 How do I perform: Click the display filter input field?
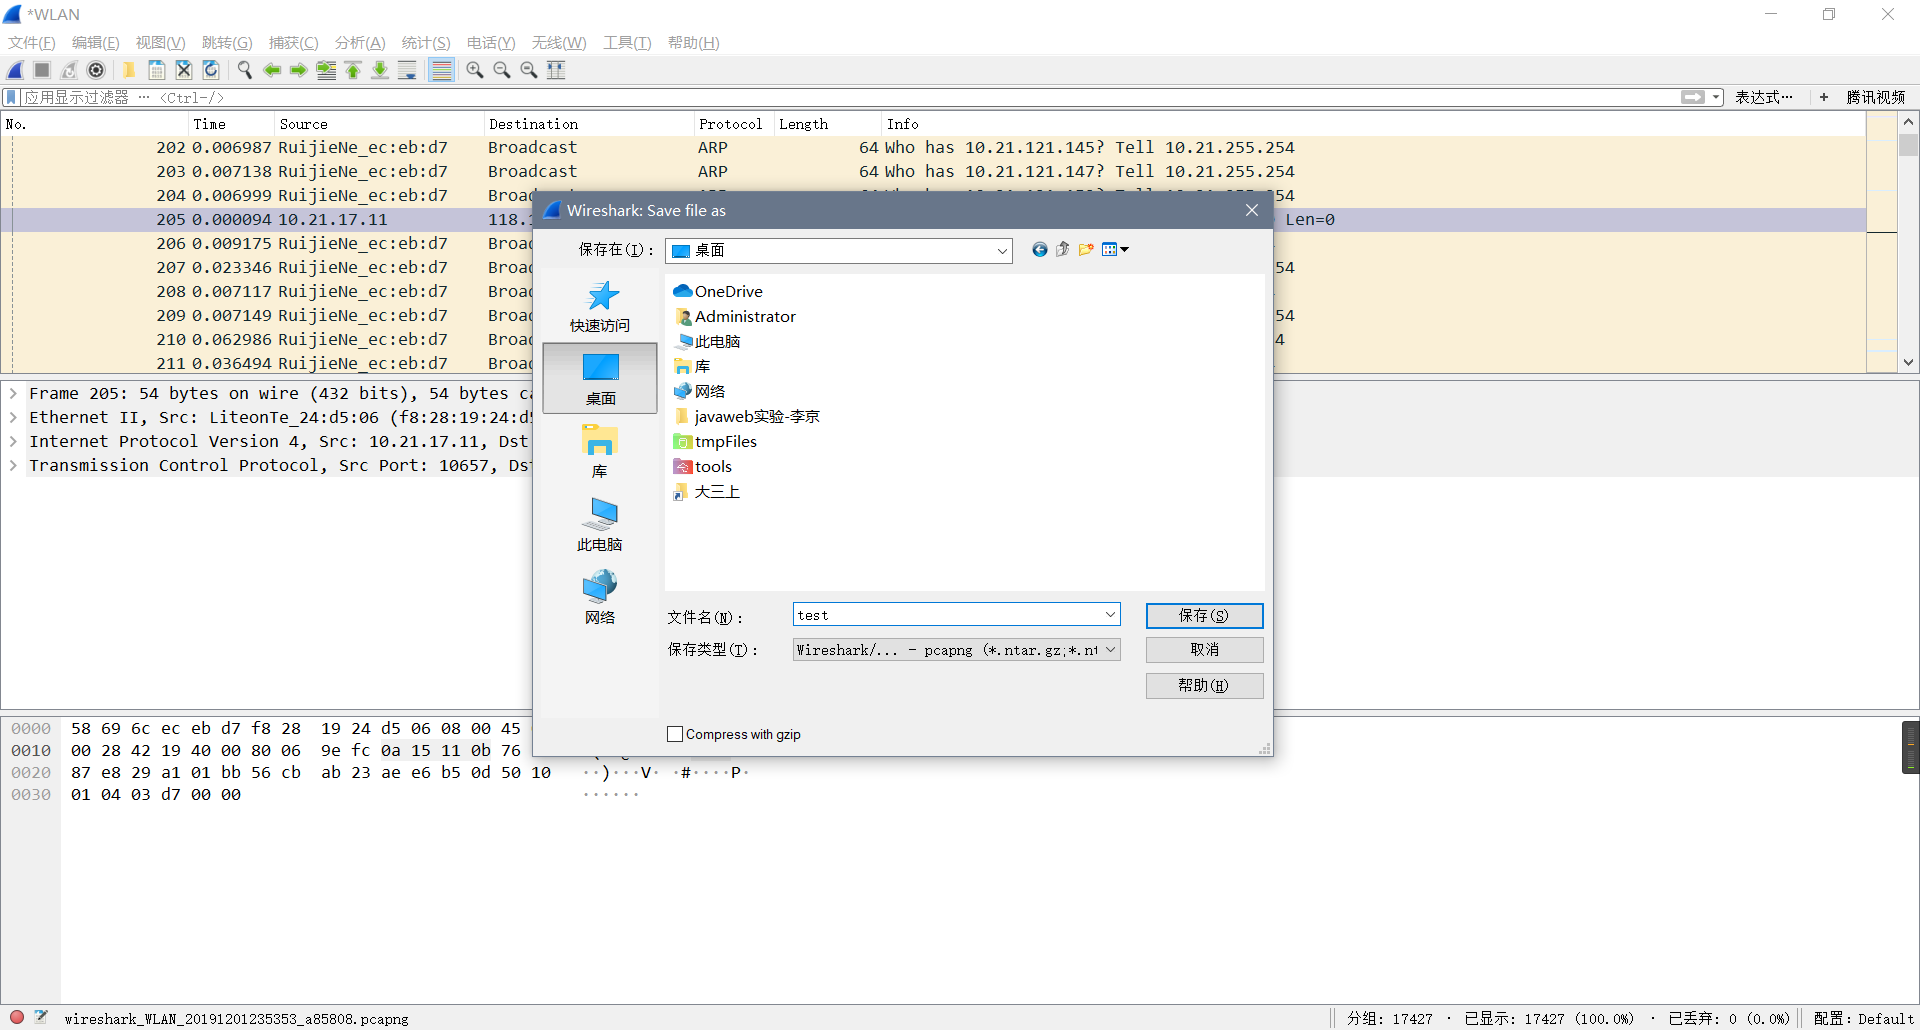850,97
